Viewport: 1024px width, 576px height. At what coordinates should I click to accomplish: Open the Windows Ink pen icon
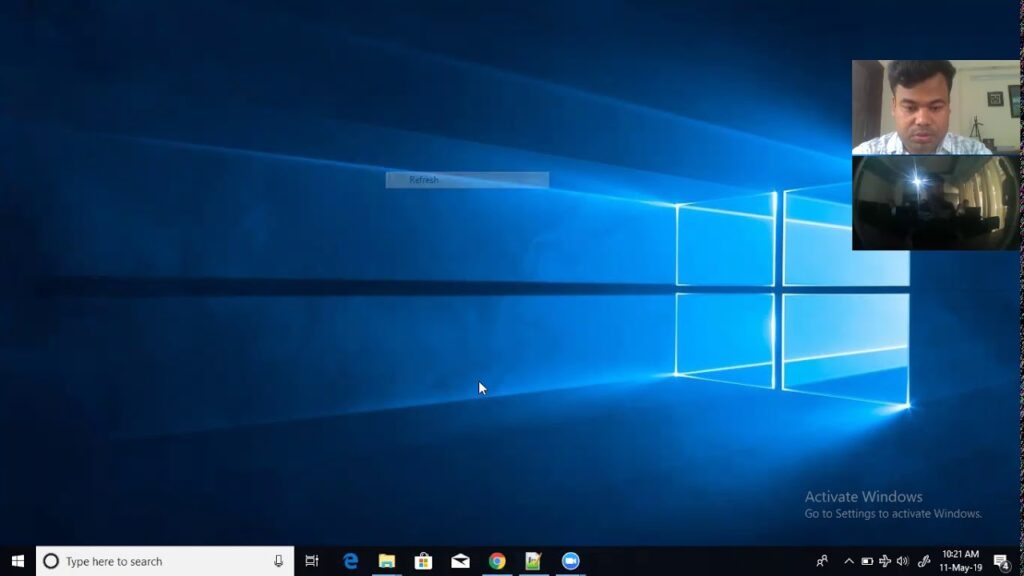924,561
